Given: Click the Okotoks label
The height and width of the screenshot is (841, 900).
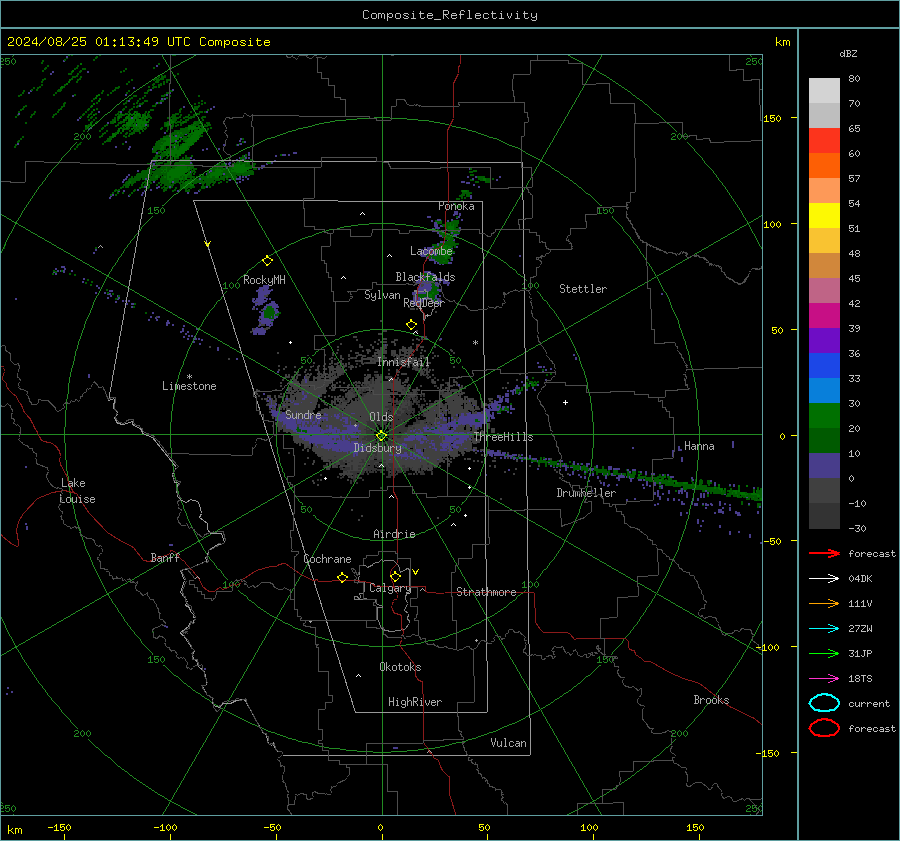Looking at the screenshot, I should click(400, 667).
